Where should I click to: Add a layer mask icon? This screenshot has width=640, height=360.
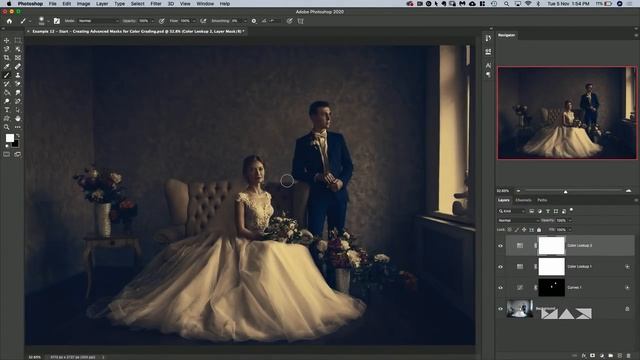click(x=593, y=356)
